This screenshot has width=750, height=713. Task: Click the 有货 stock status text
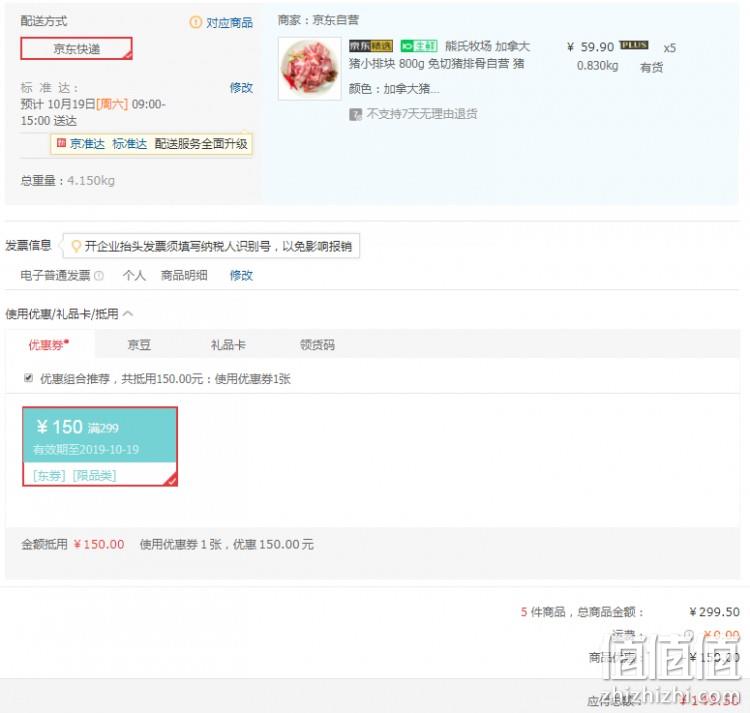(651, 67)
